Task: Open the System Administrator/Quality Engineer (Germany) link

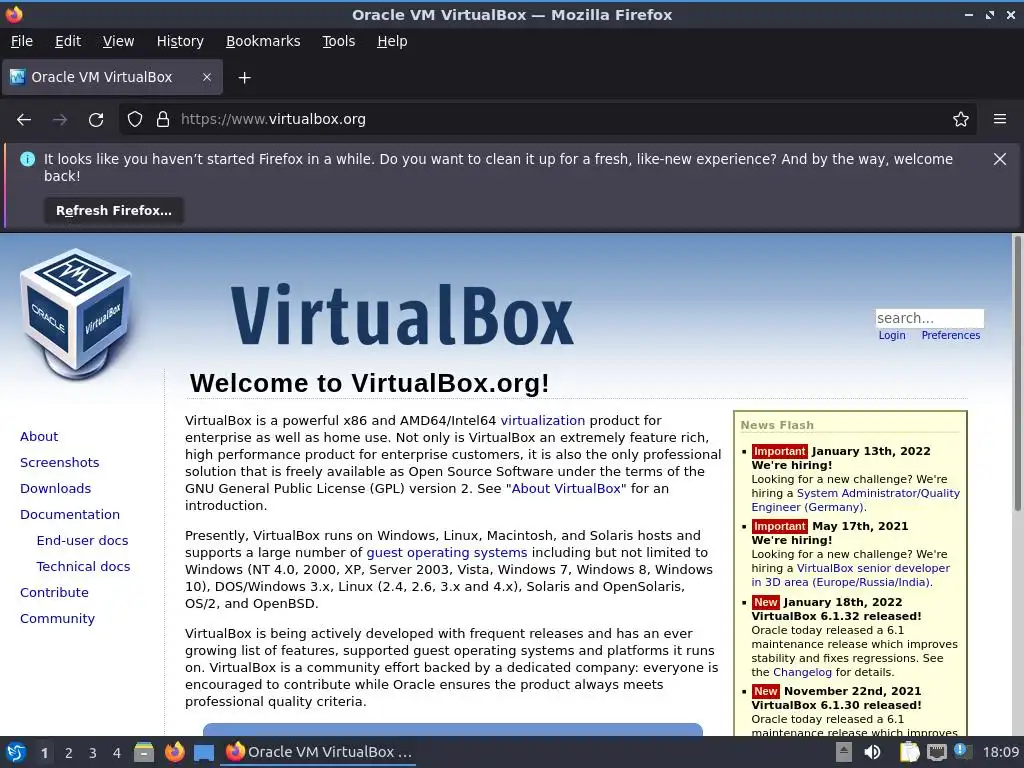Action: point(856,500)
